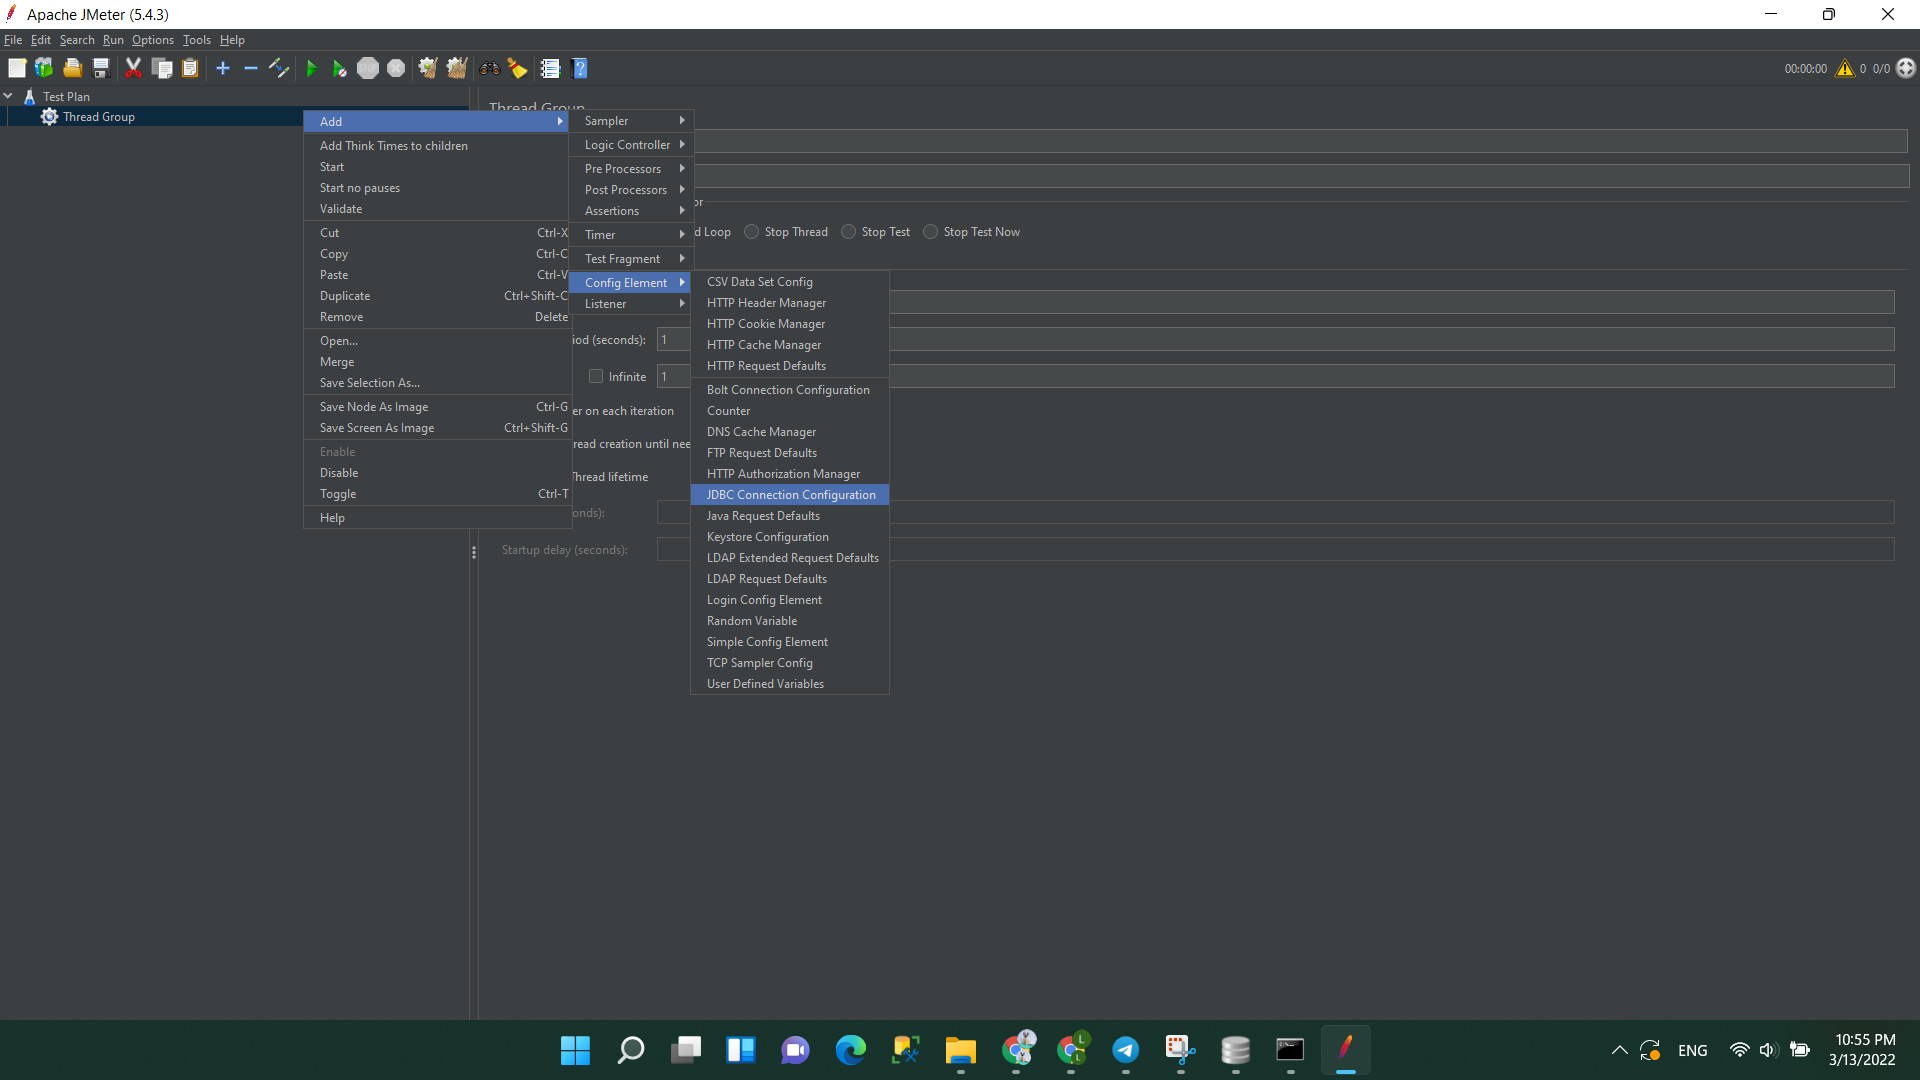Screen dimensions: 1920x1080
Task: Select the Stop Thread radio button
Action: point(752,232)
